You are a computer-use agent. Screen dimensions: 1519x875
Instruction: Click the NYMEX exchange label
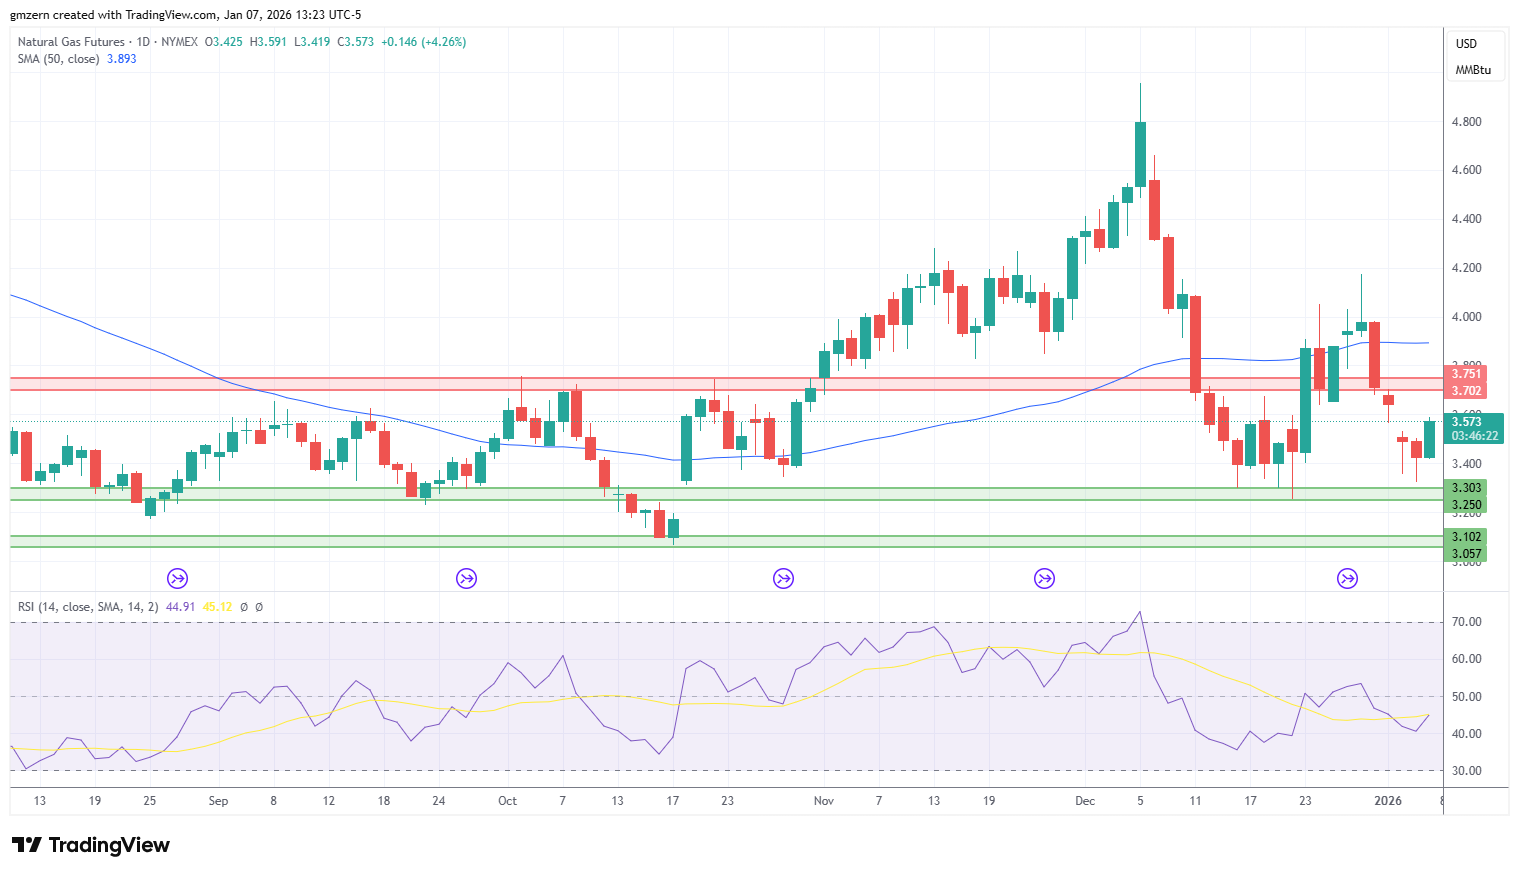pos(179,42)
